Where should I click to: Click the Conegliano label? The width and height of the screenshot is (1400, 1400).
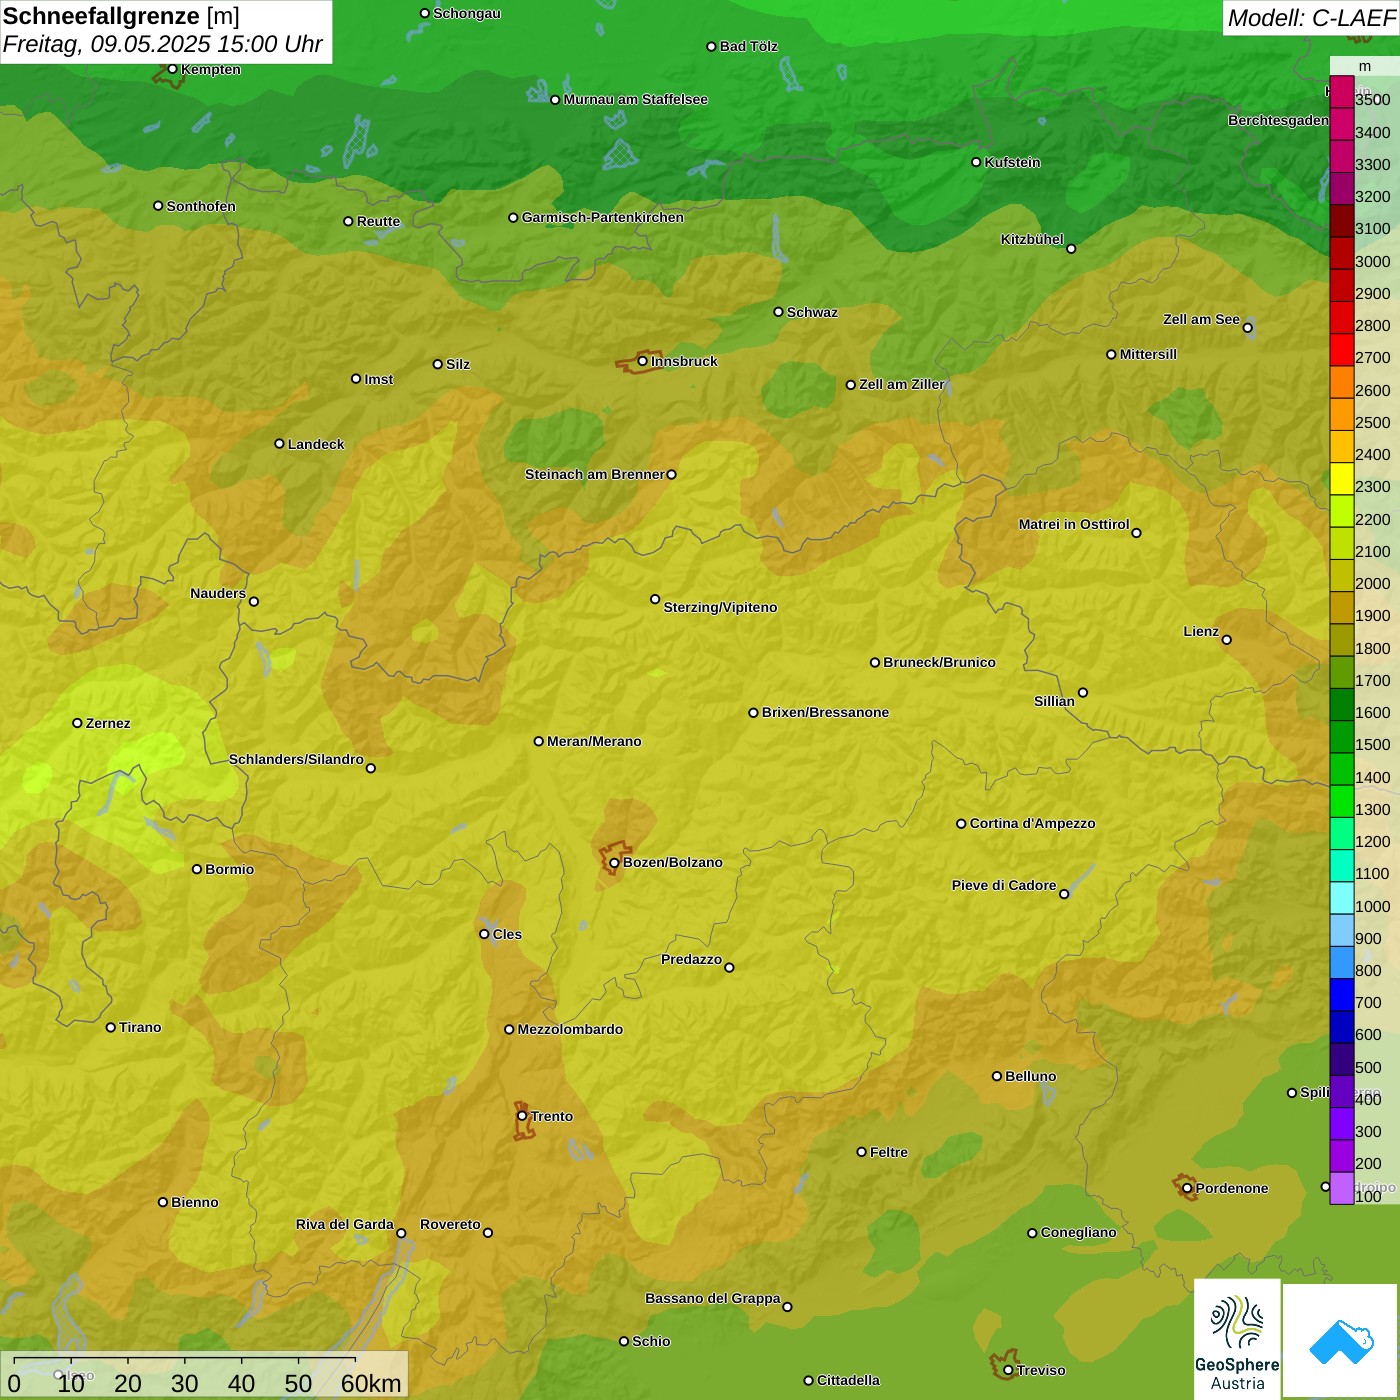pos(1078,1232)
